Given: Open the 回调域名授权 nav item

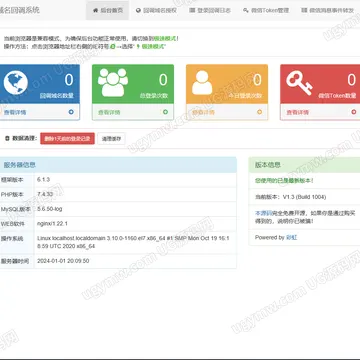Looking at the screenshot, I should point(156,10).
